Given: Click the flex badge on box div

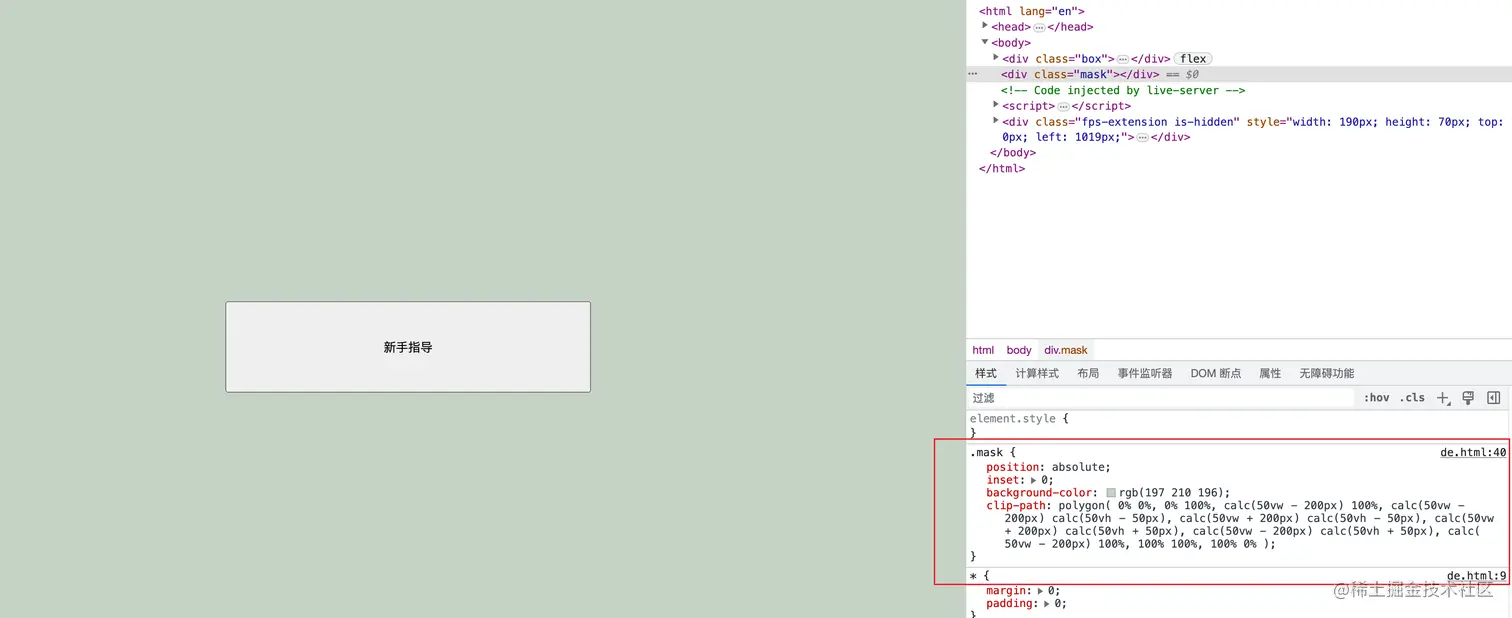Looking at the screenshot, I should (x=1193, y=59).
